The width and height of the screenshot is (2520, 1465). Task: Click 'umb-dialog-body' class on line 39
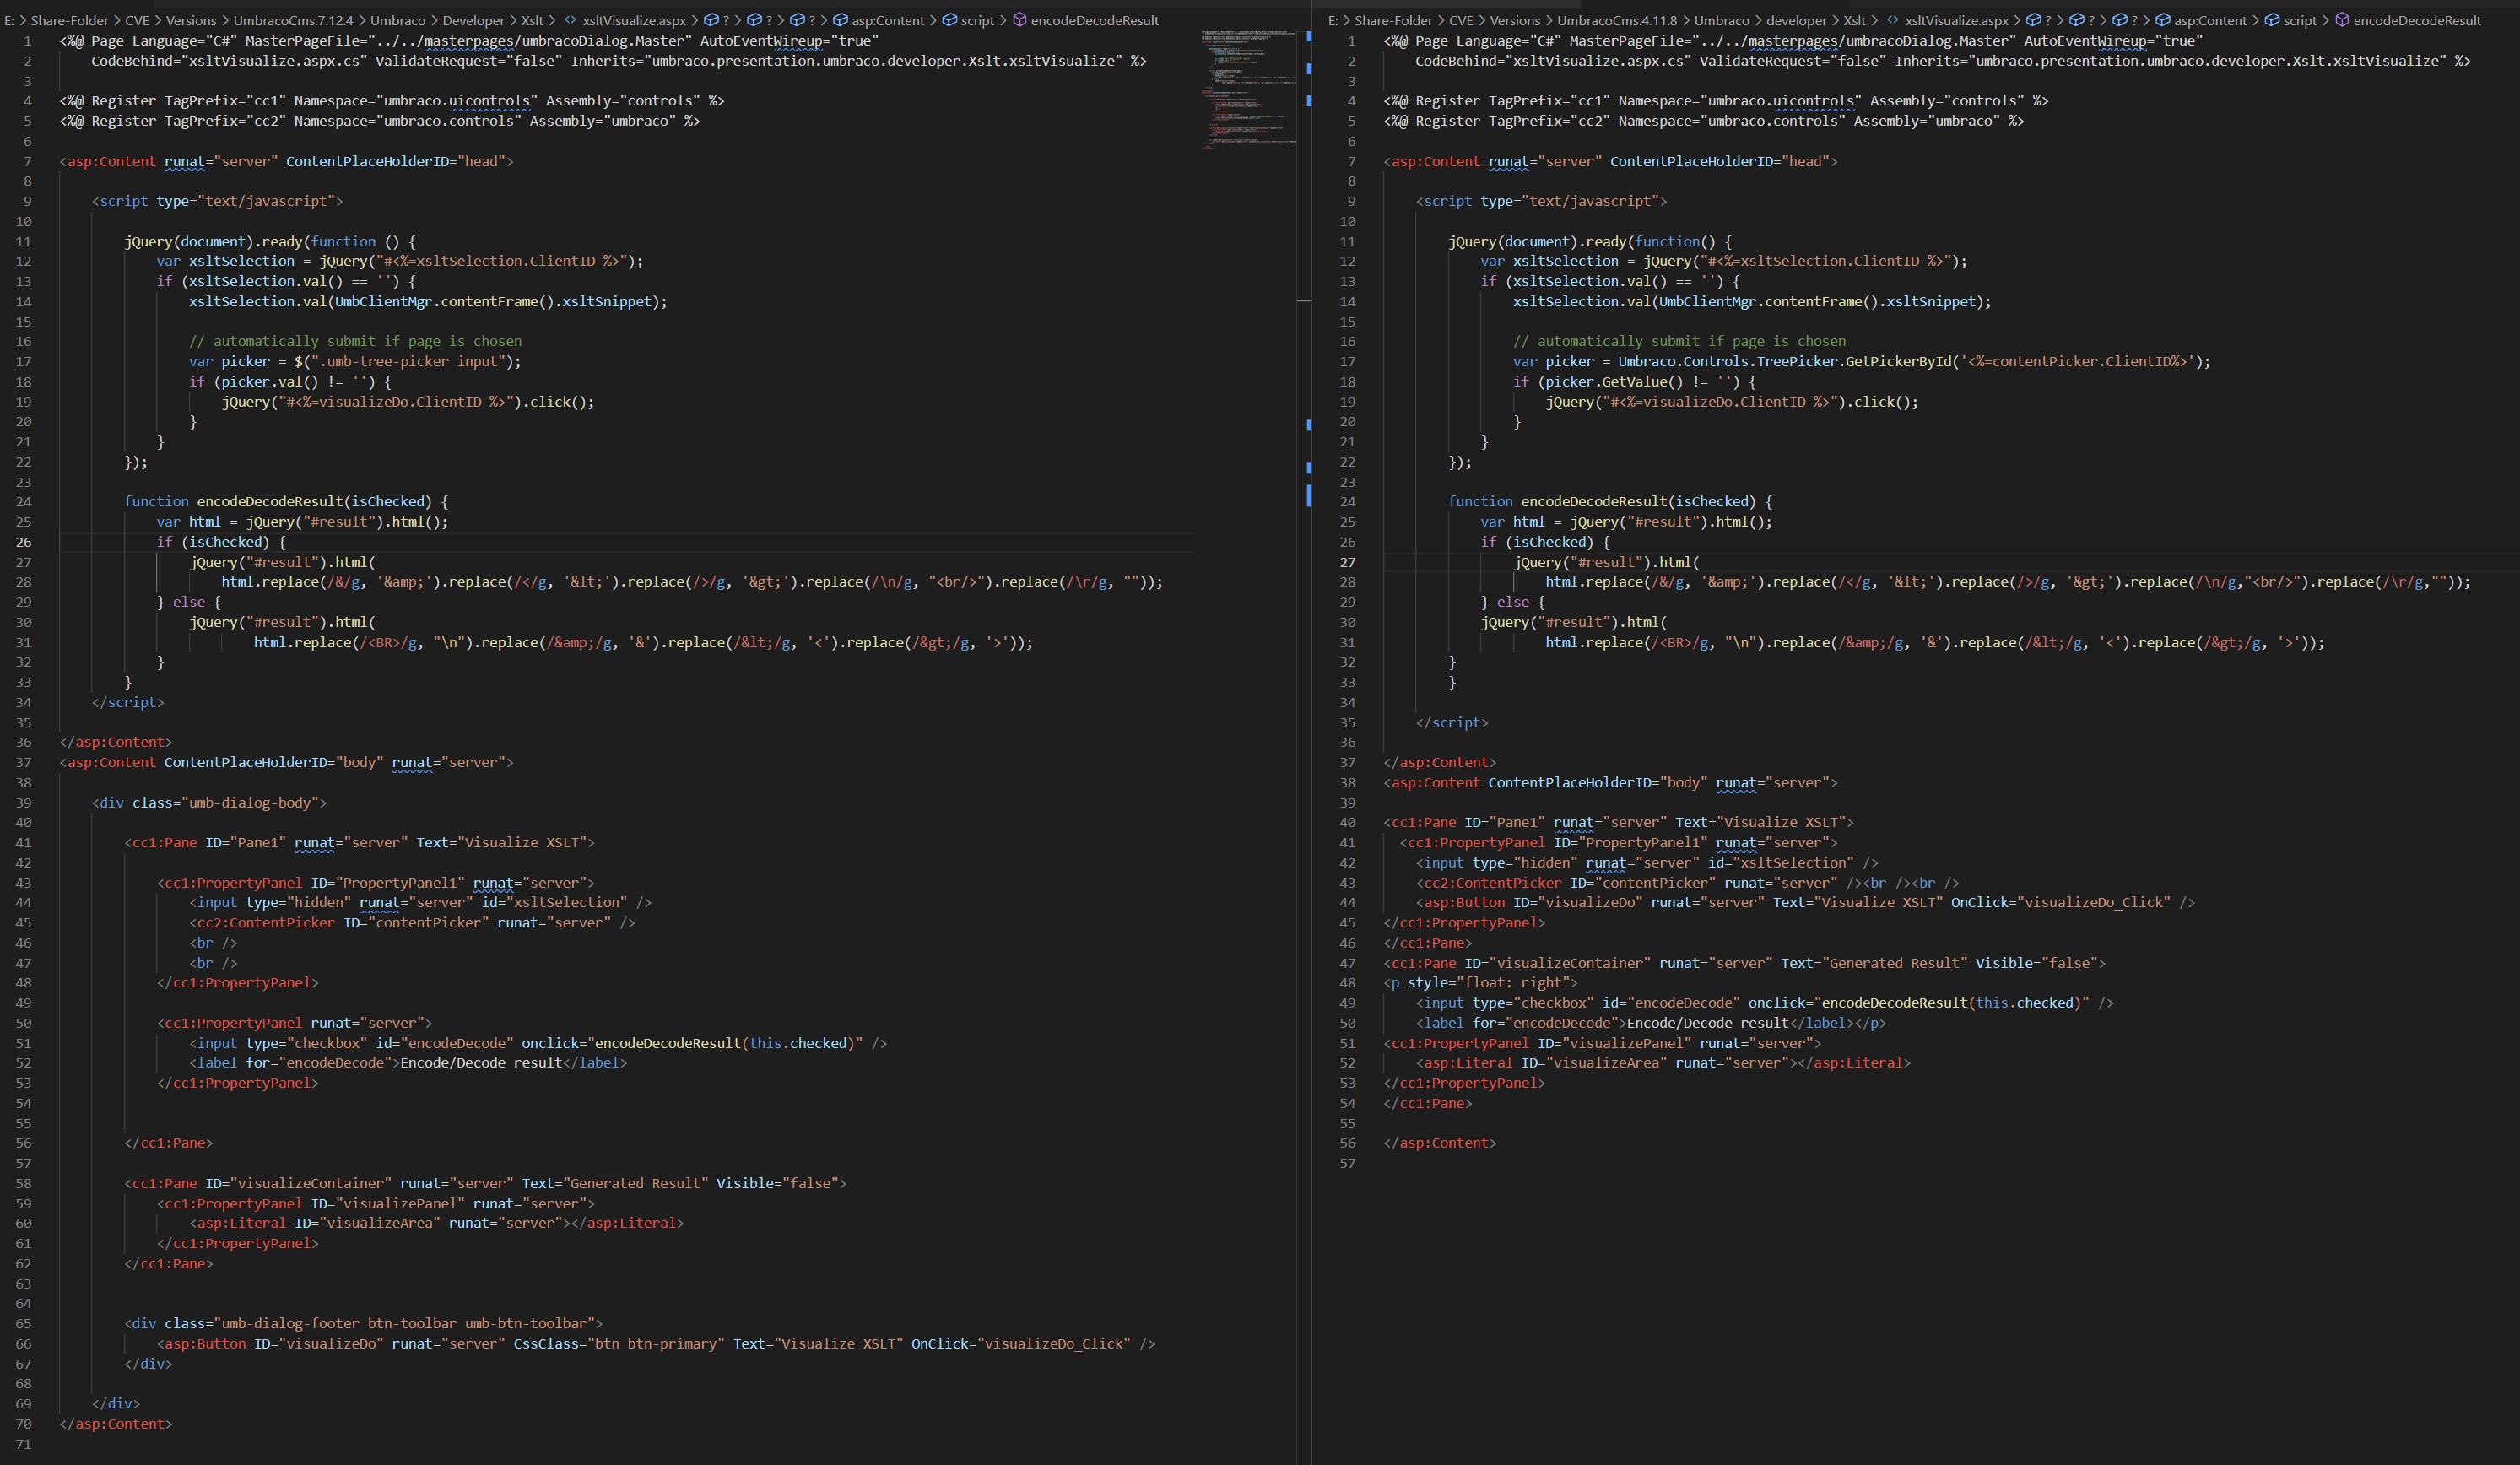tap(249, 802)
